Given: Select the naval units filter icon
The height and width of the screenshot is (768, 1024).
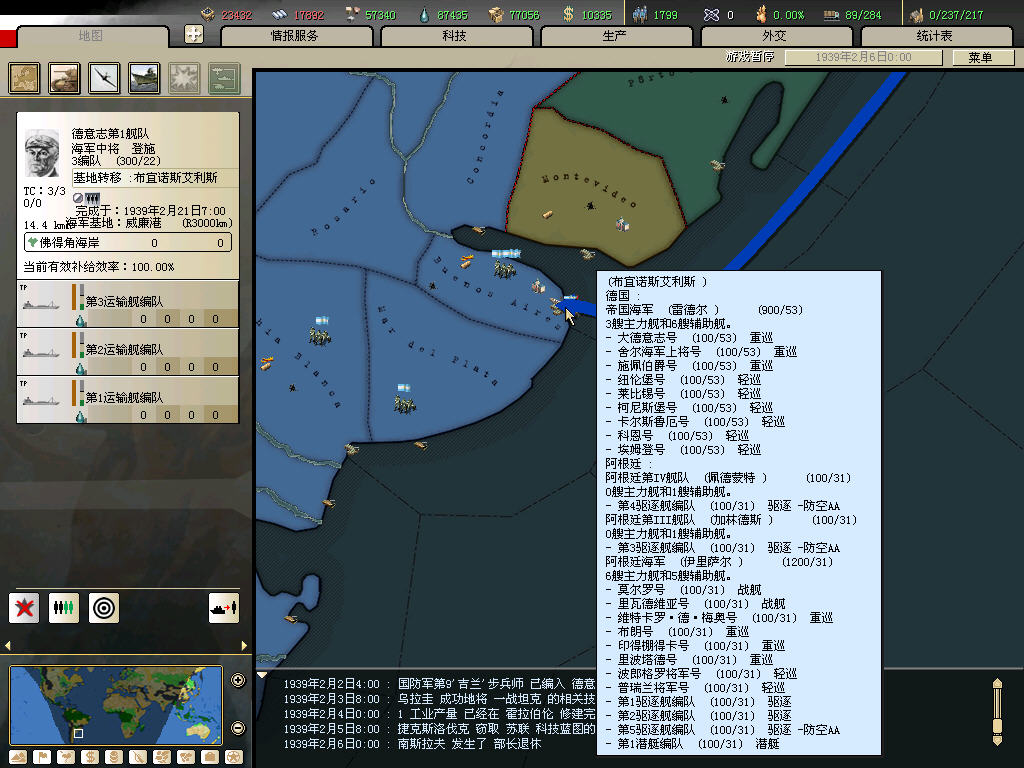Looking at the screenshot, I should tap(144, 78).
